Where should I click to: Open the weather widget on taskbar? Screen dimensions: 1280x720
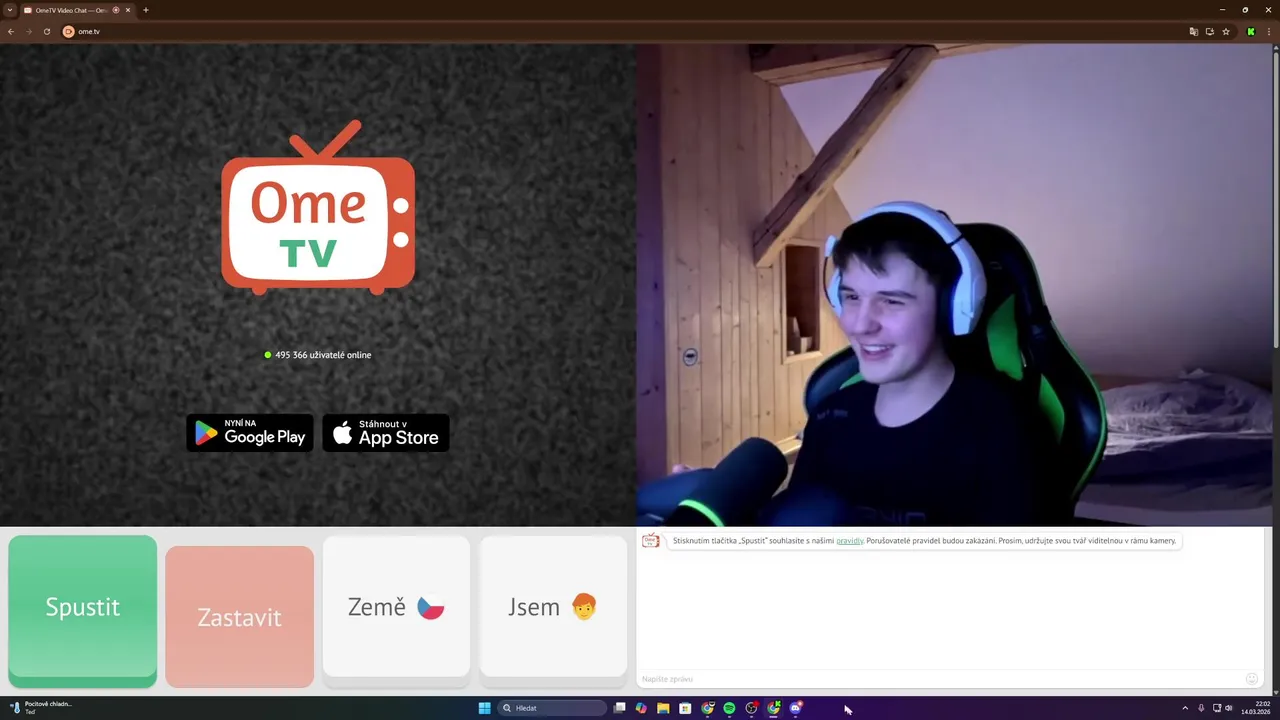[x=42, y=708]
